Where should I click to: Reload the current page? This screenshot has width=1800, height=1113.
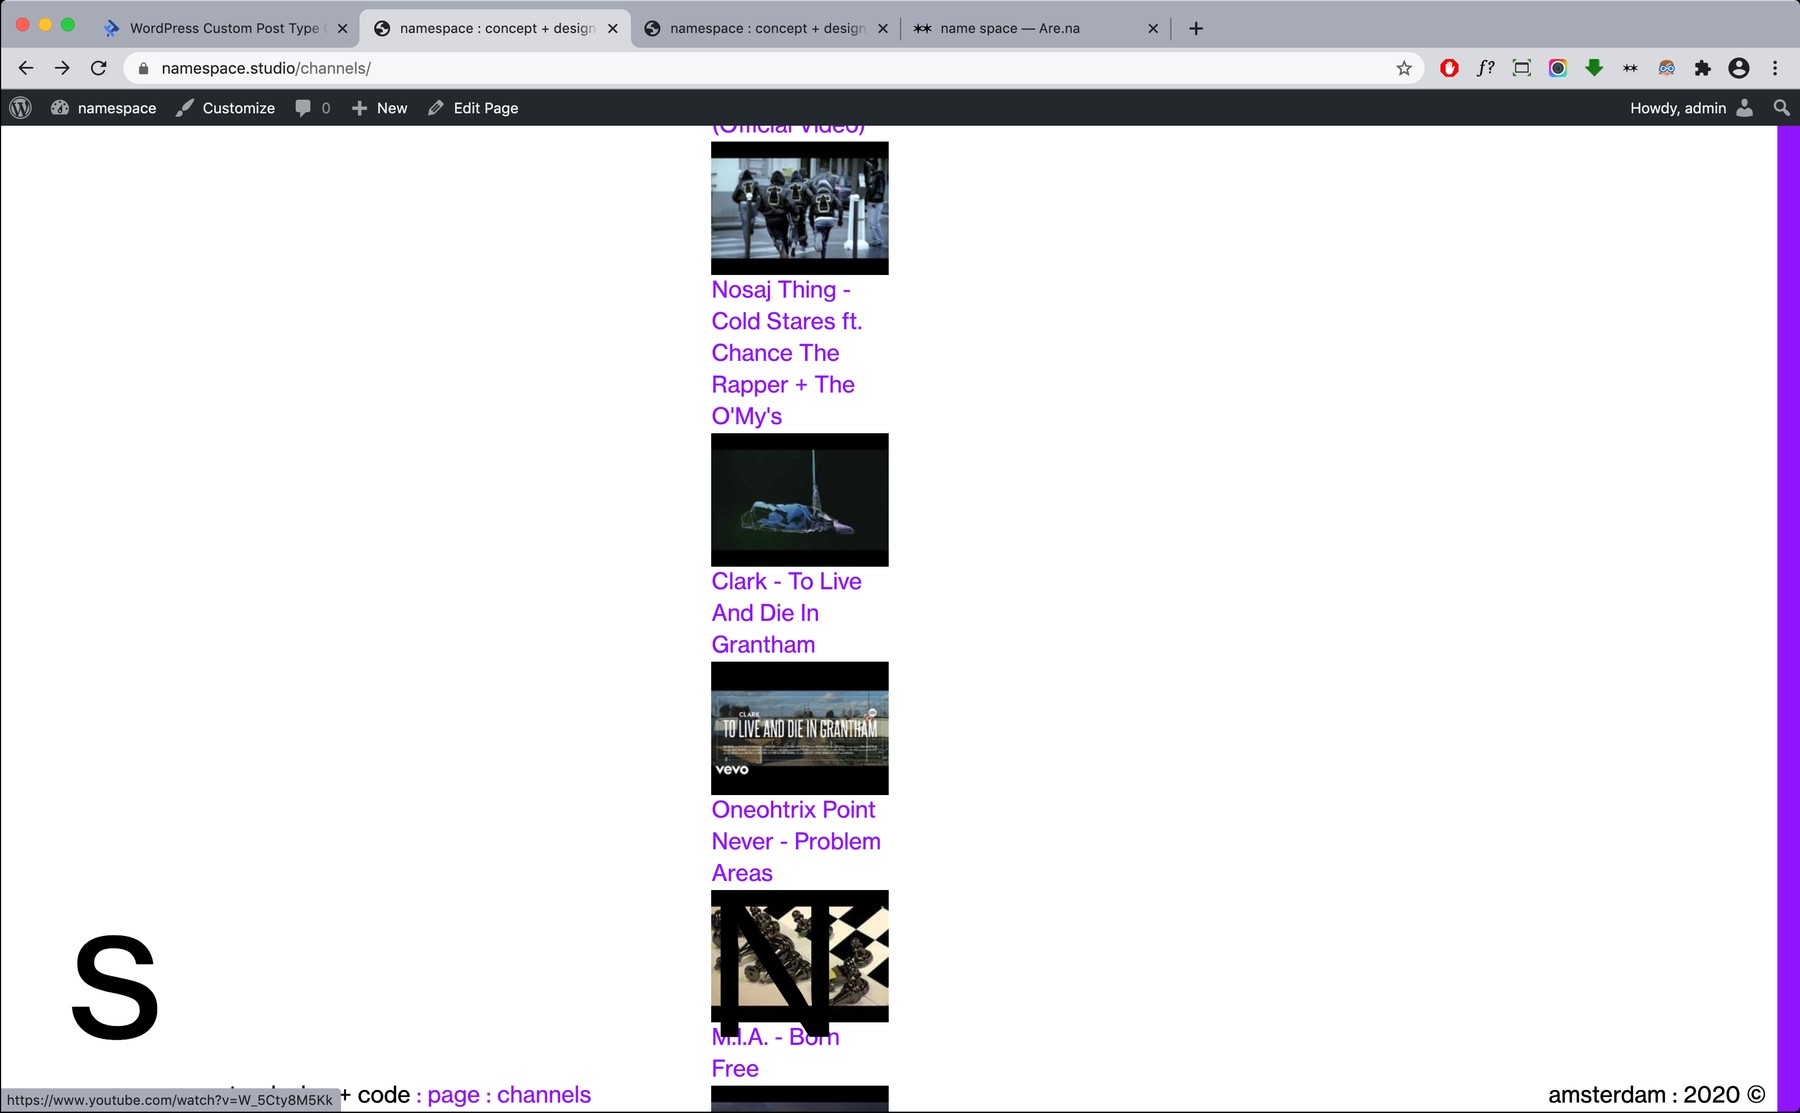(x=98, y=68)
